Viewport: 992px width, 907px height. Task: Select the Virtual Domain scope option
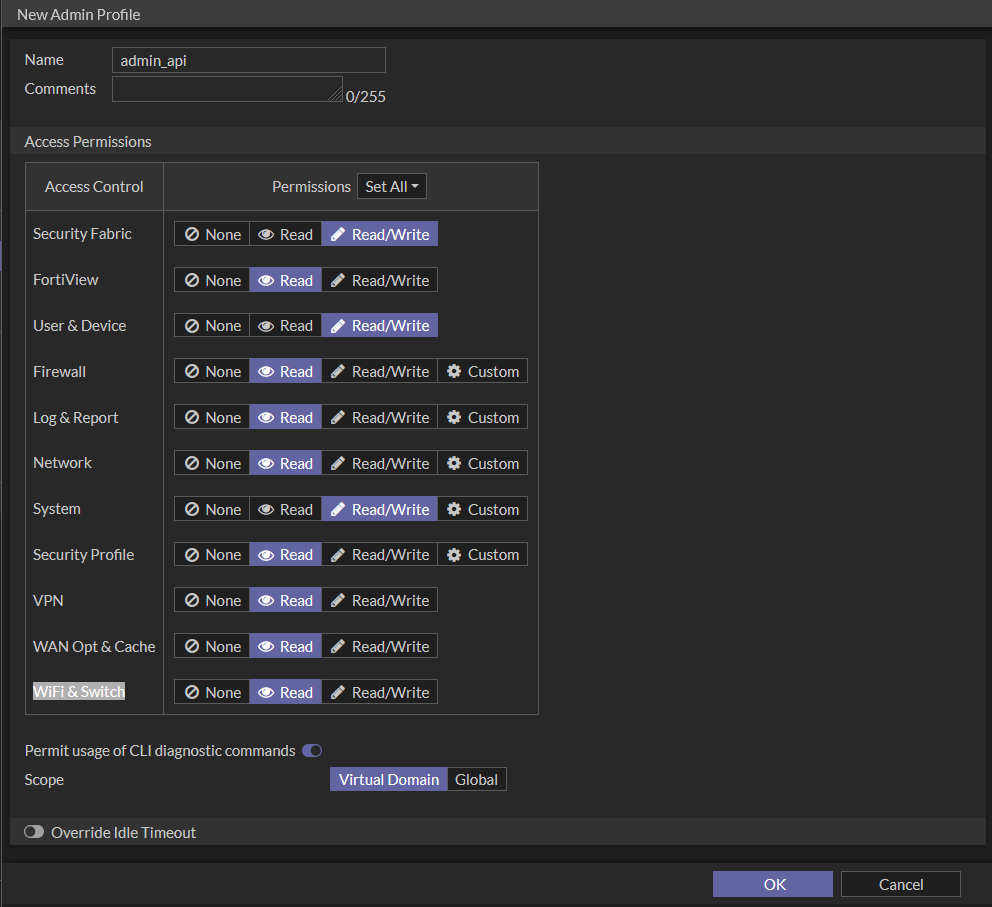point(388,779)
